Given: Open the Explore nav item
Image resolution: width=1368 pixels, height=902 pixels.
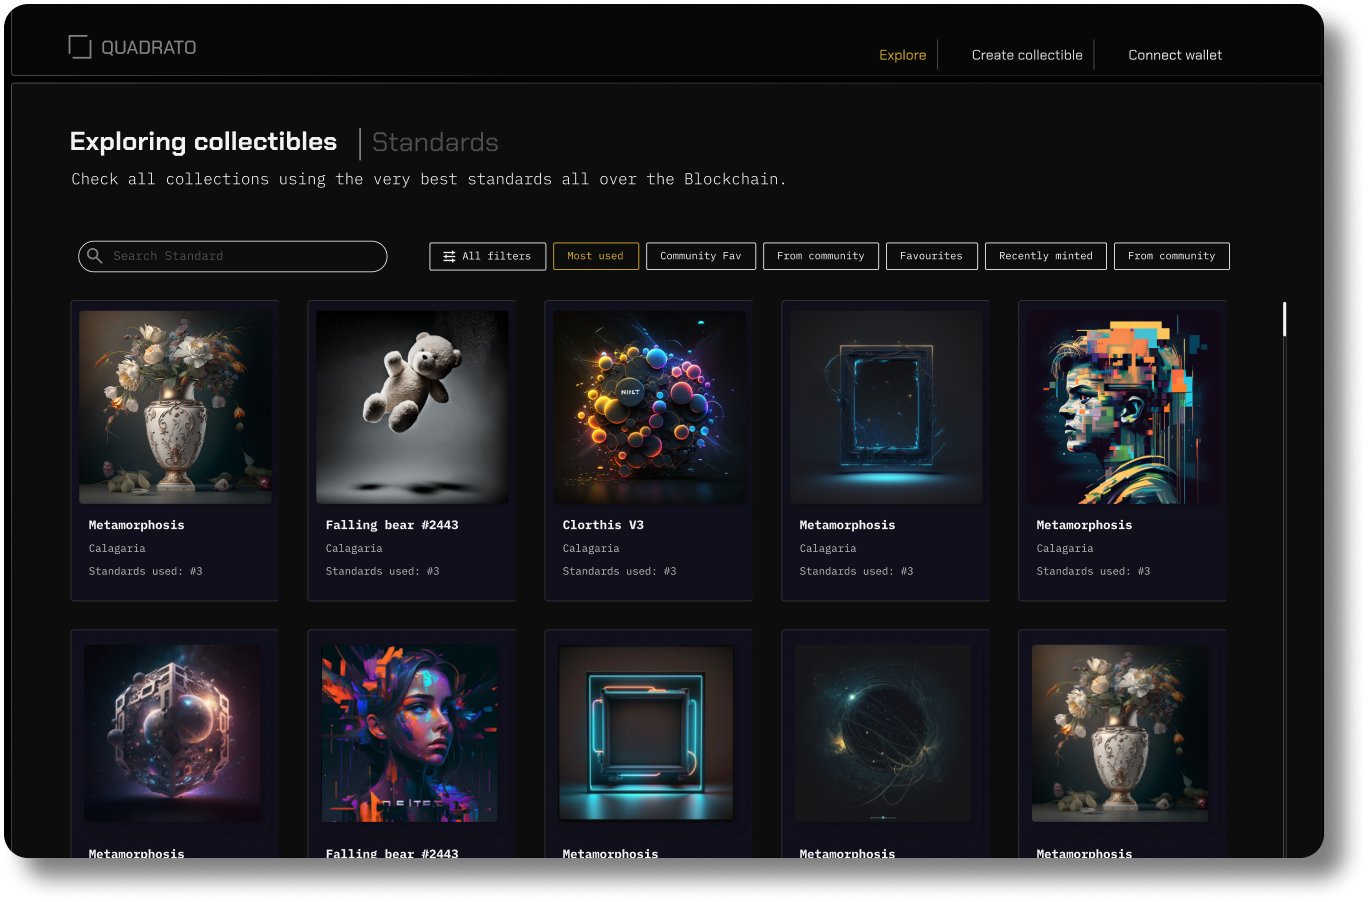Looking at the screenshot, I should 903,55.
